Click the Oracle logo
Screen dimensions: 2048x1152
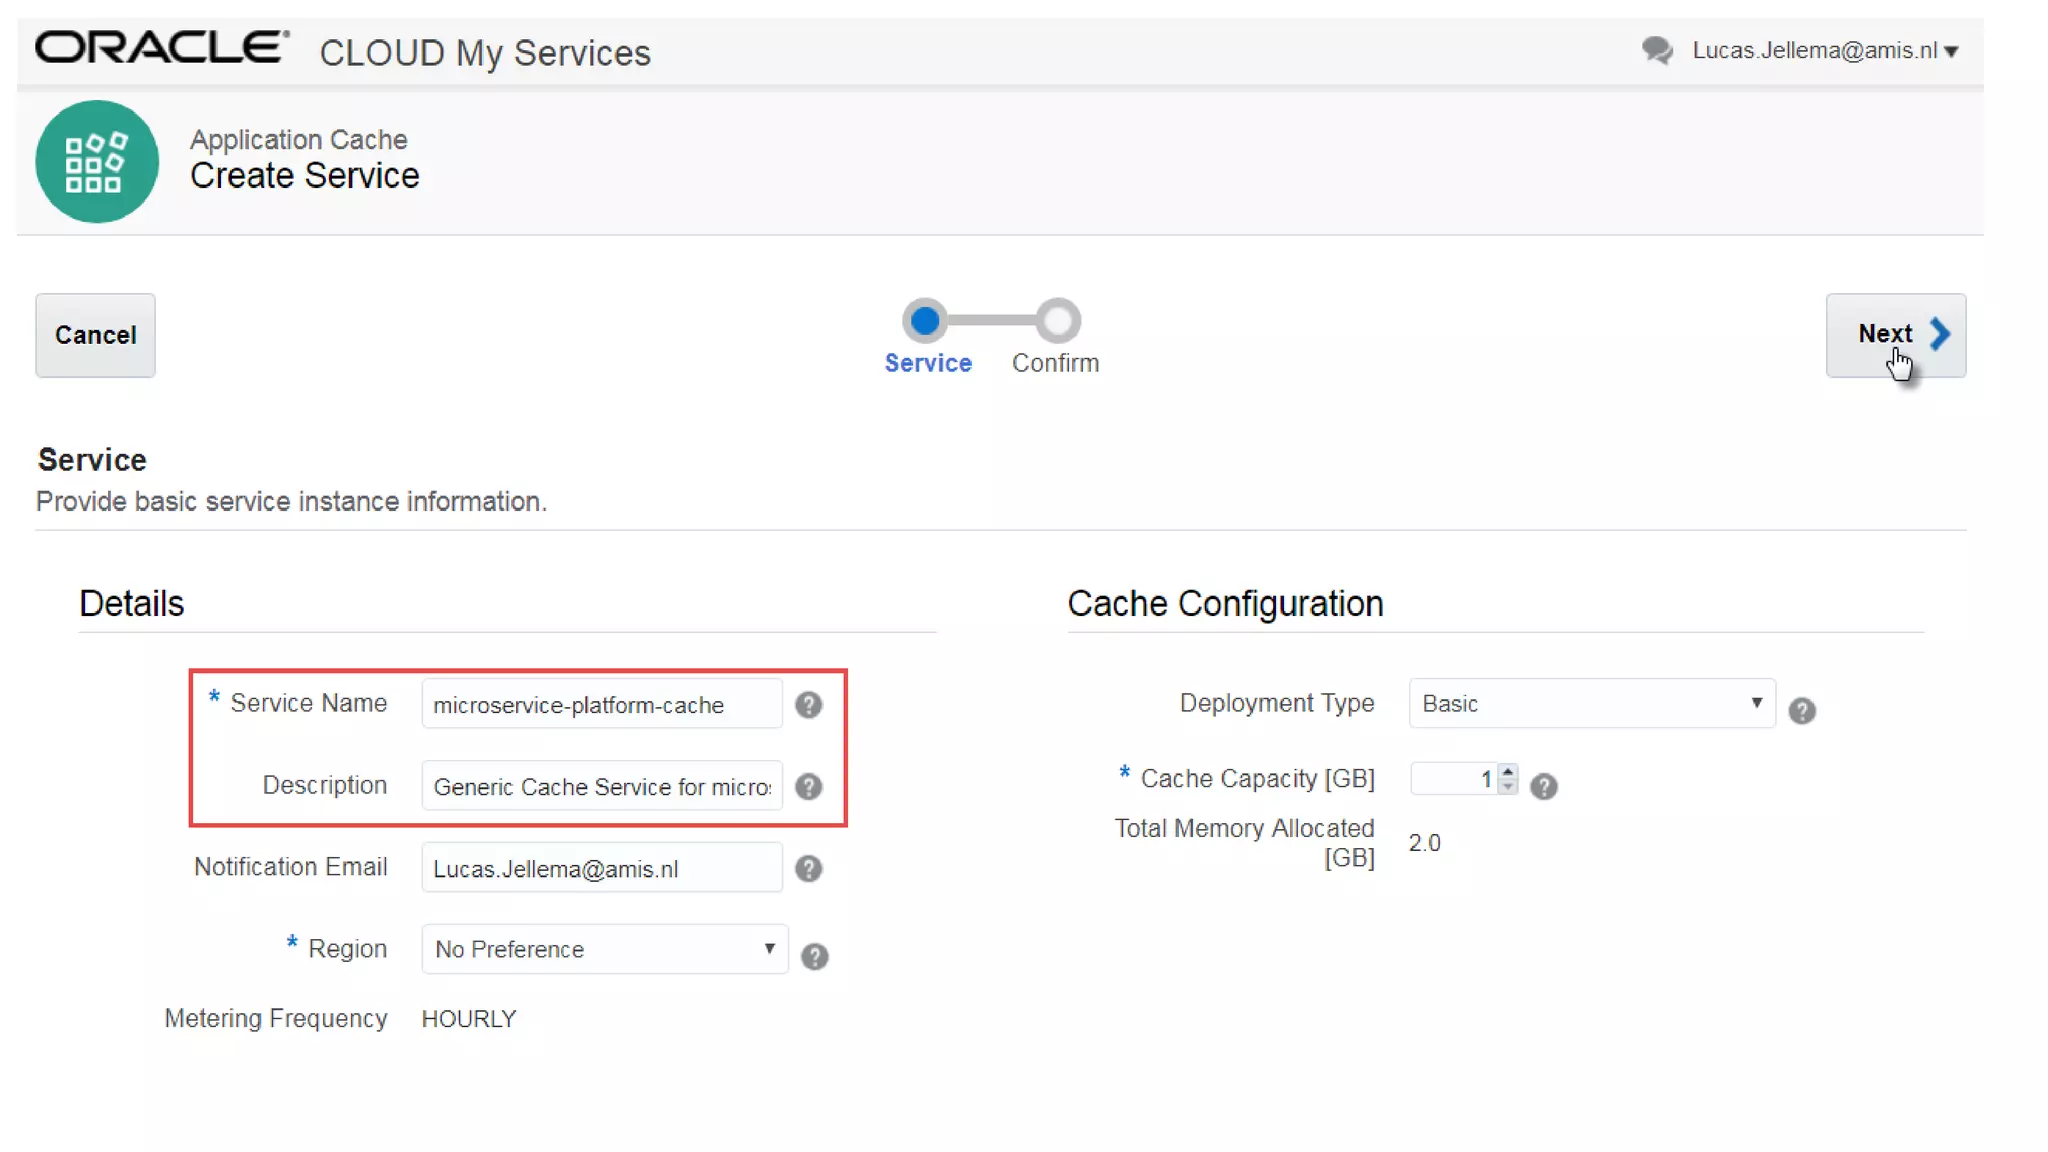[x=162, y=47]
